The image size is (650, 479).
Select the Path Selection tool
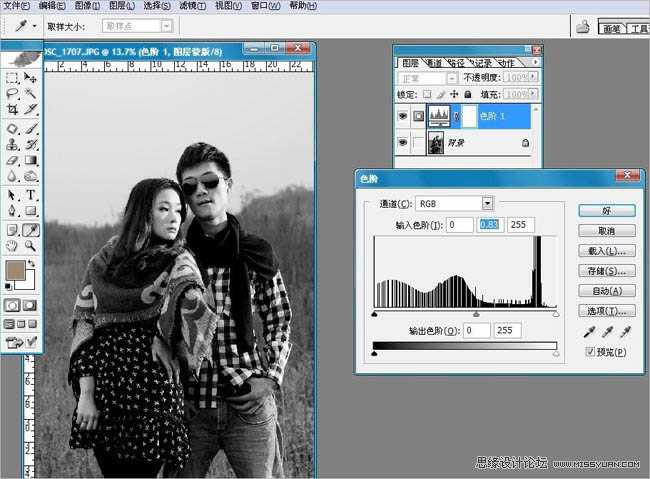coord(12,195)
